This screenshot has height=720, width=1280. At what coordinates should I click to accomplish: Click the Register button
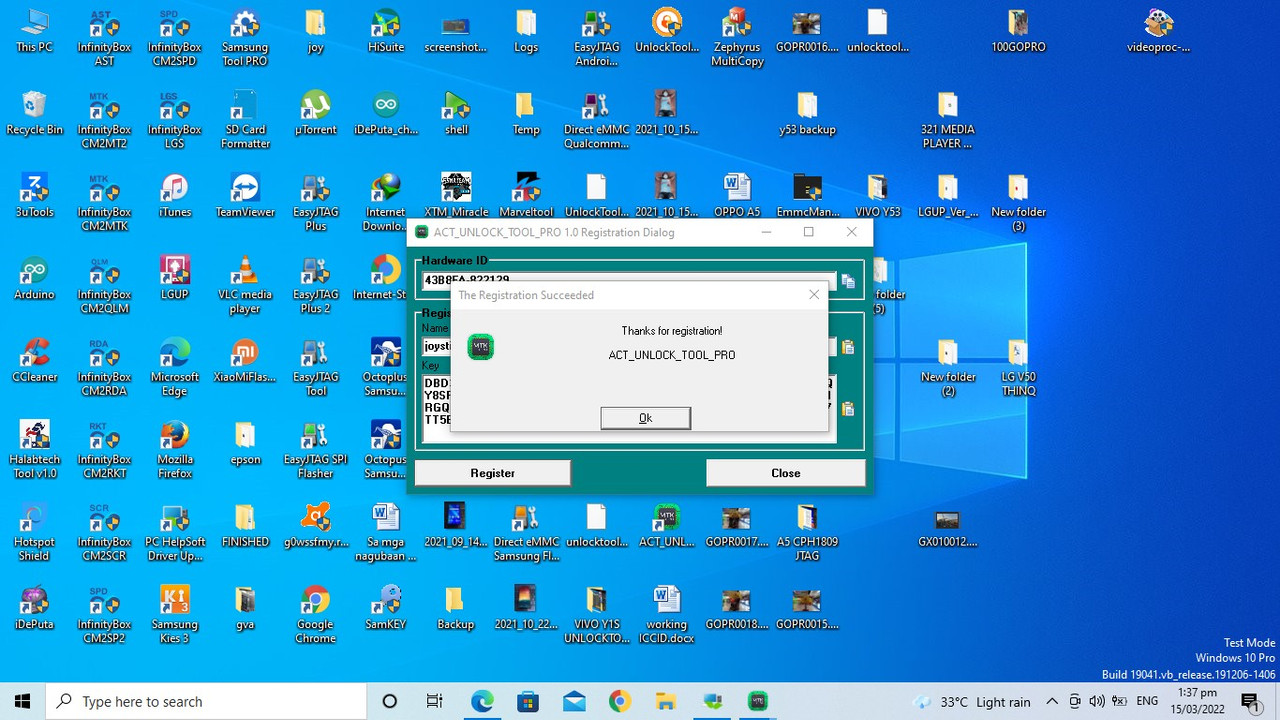[x=492, y=473]
